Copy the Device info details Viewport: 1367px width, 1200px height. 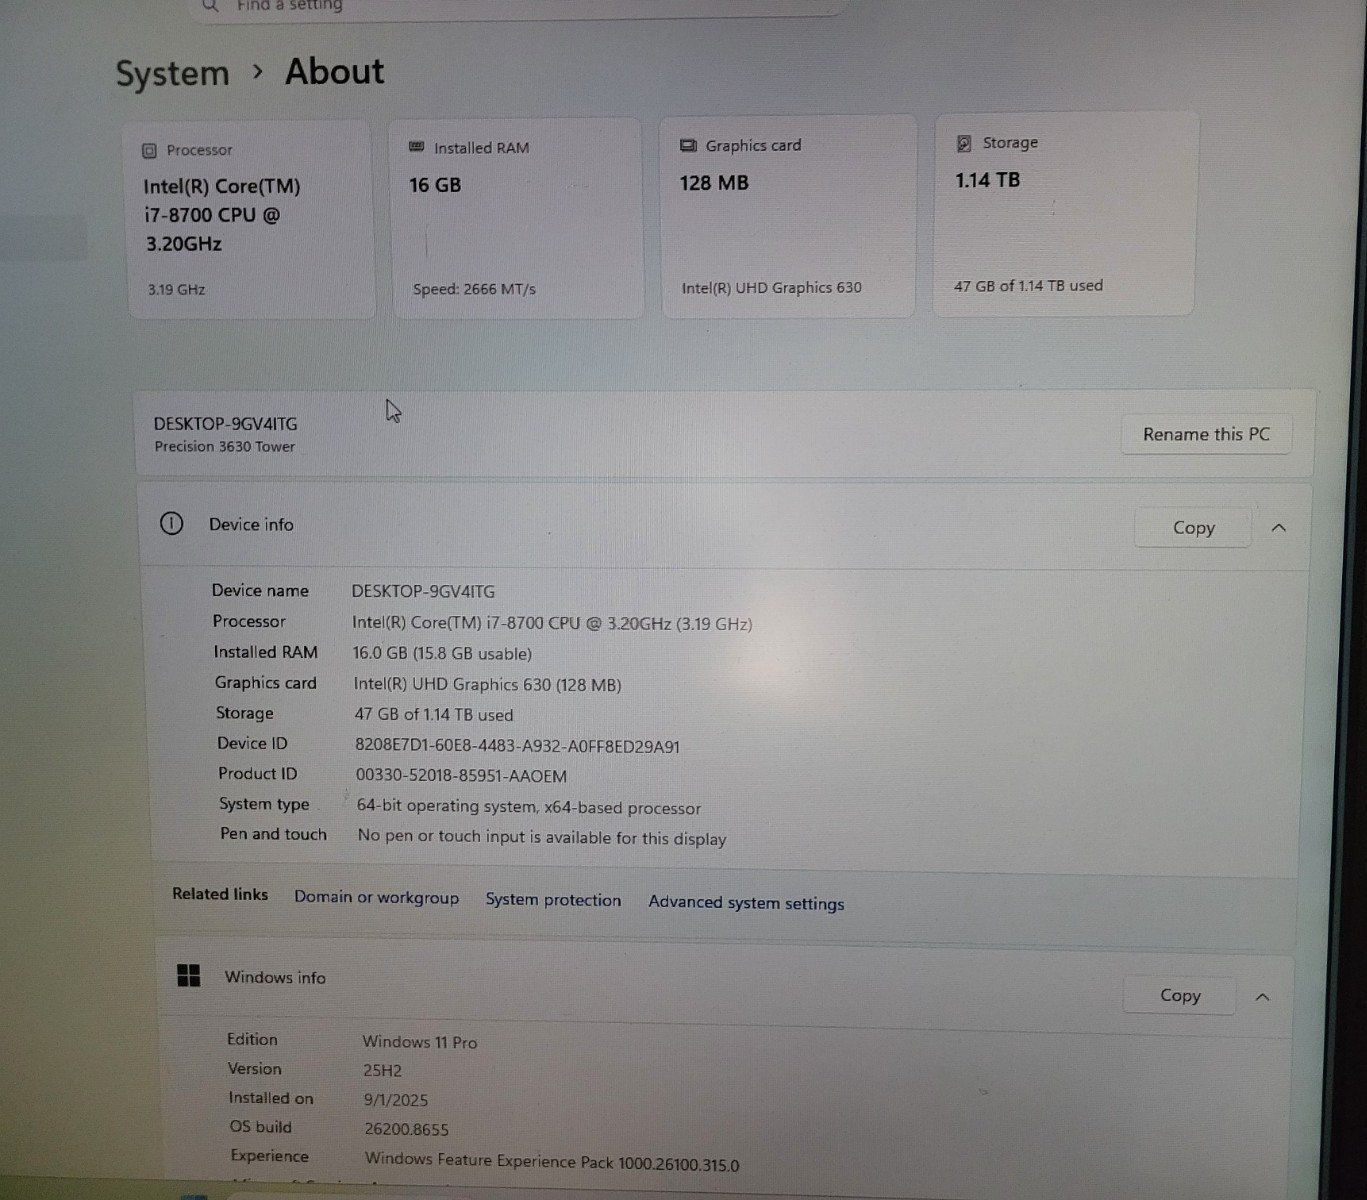[1193, 527]
